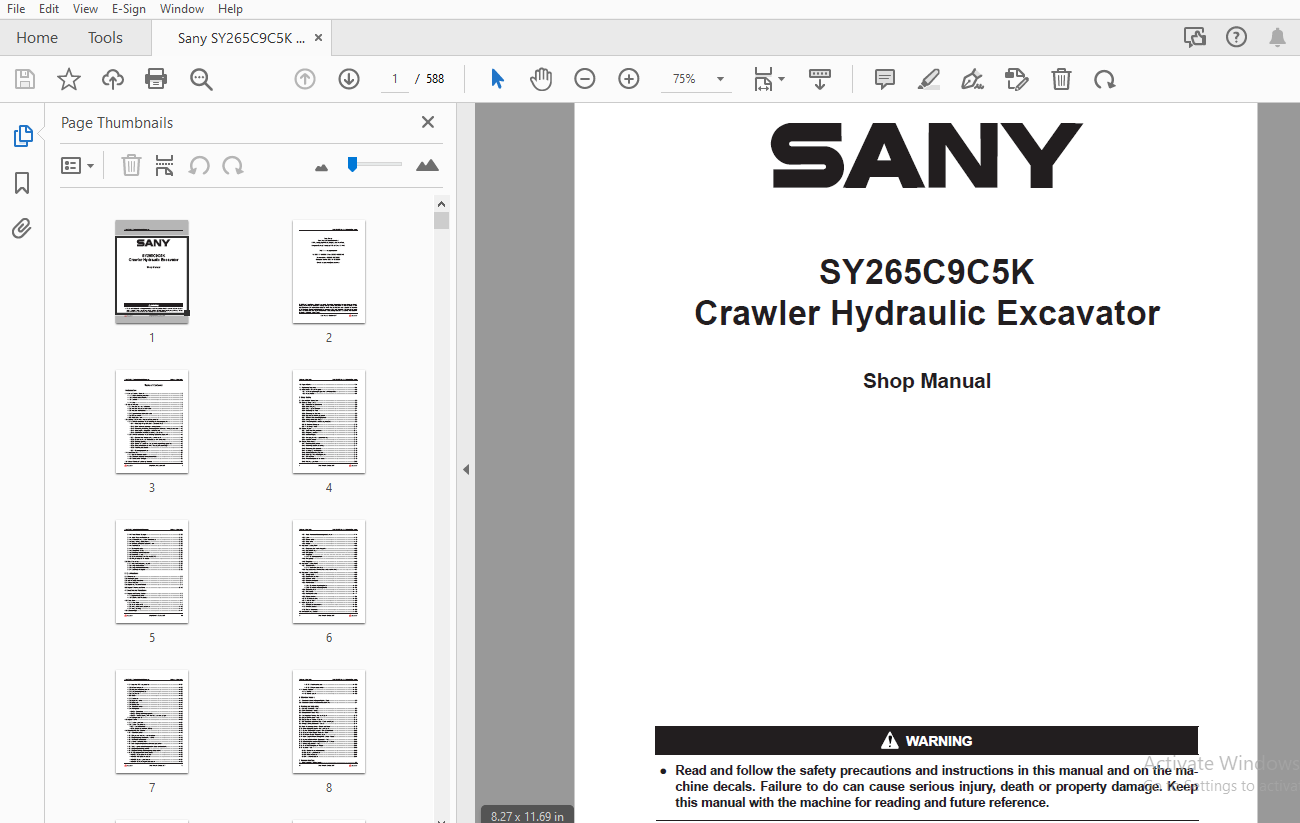
Task: Open the View menu
Action: tap(86, 9)
